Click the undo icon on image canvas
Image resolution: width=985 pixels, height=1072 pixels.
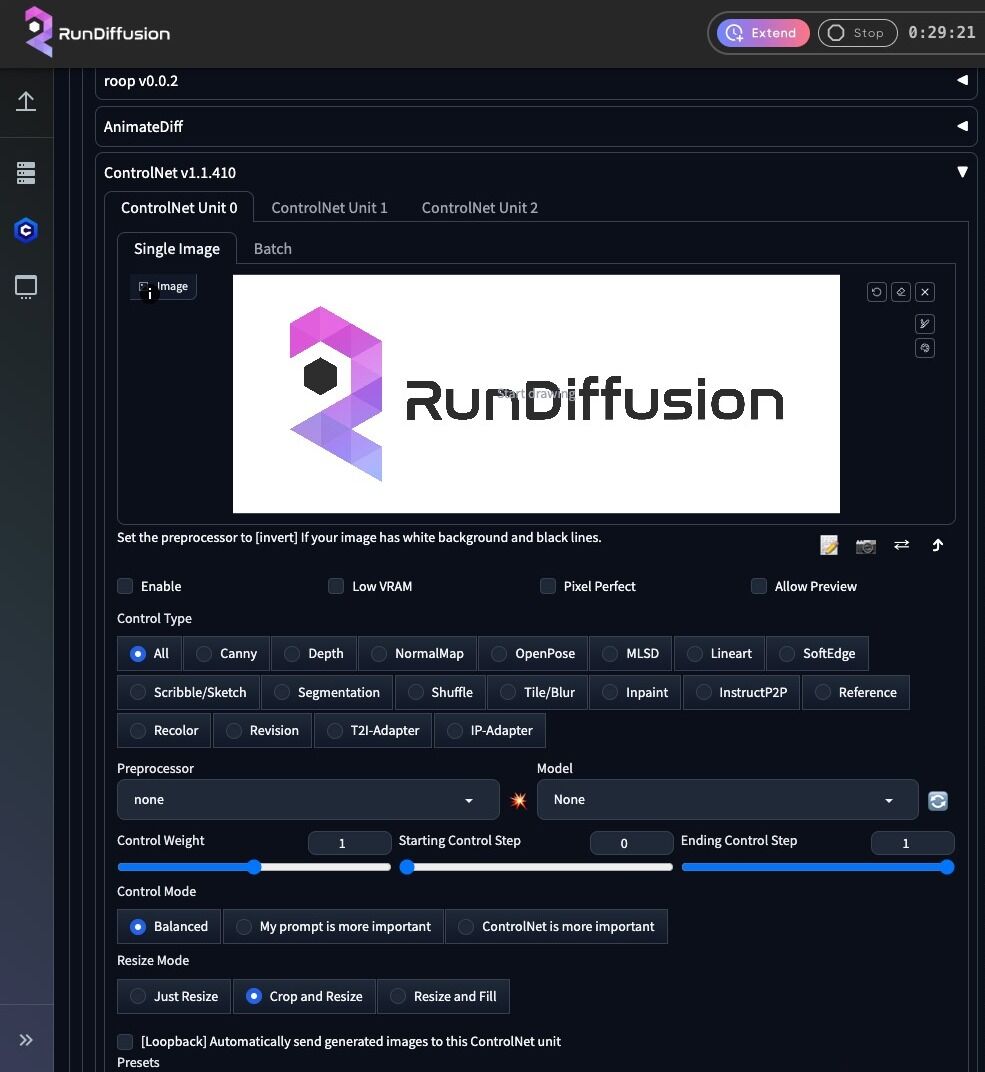[876, 292]
